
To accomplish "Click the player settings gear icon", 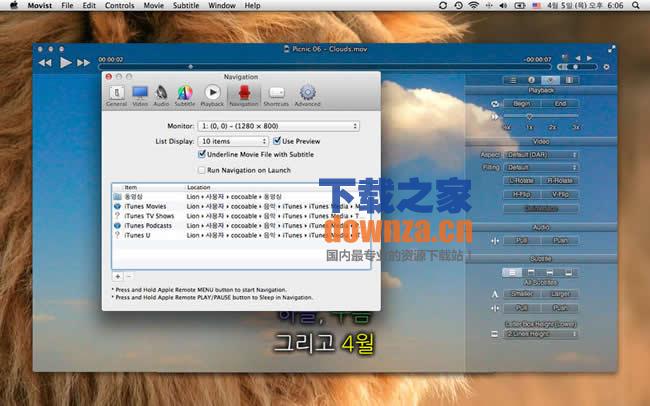I will [606, 67].
